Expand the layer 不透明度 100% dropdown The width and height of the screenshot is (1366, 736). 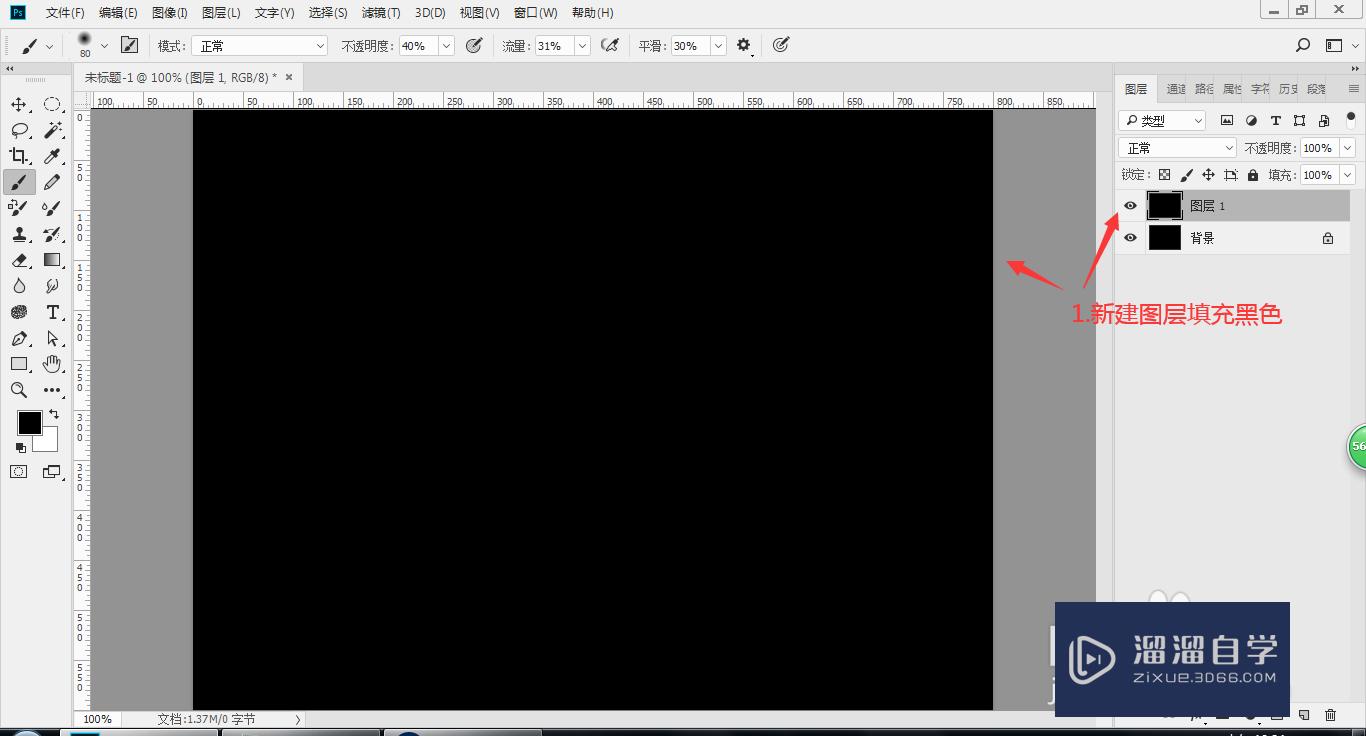tap(1348, 148)
